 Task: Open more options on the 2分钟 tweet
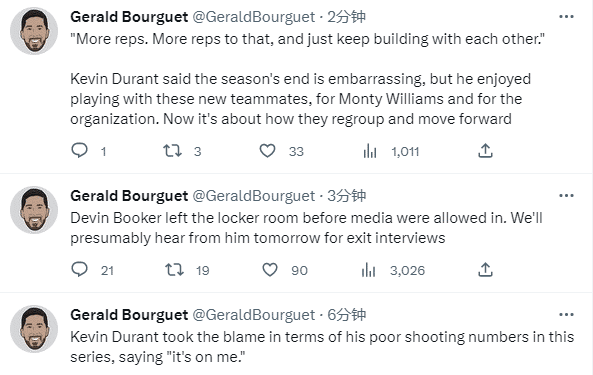(566, 17)
